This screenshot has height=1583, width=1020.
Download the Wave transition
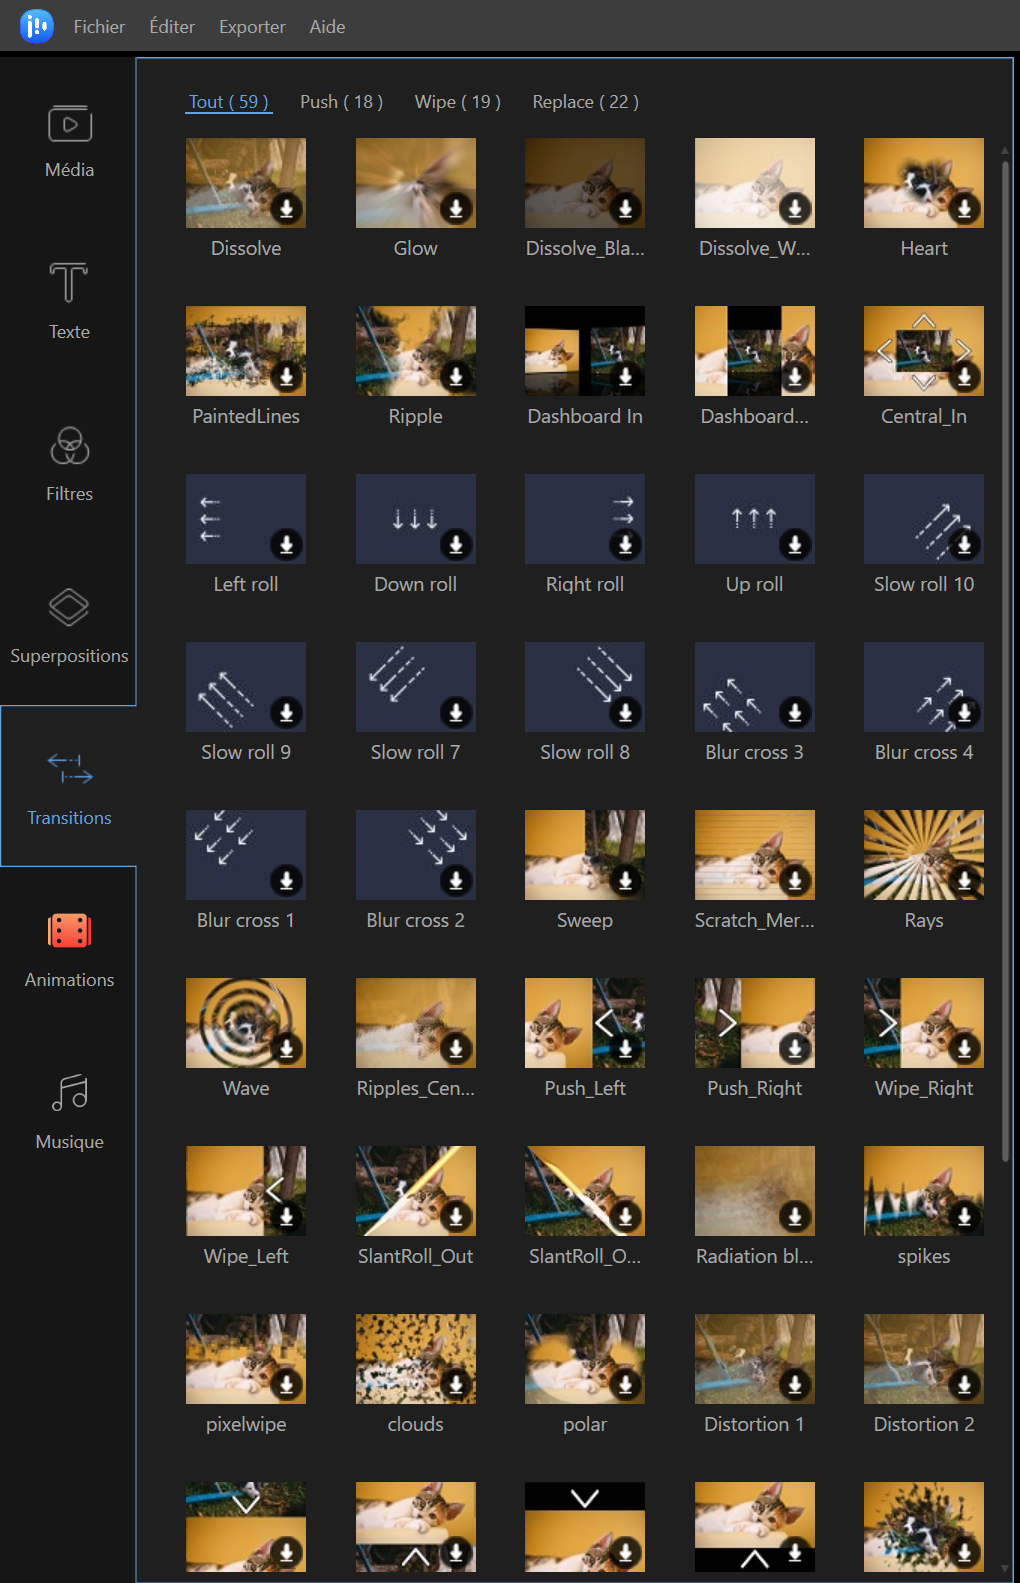click(286, 1048)
